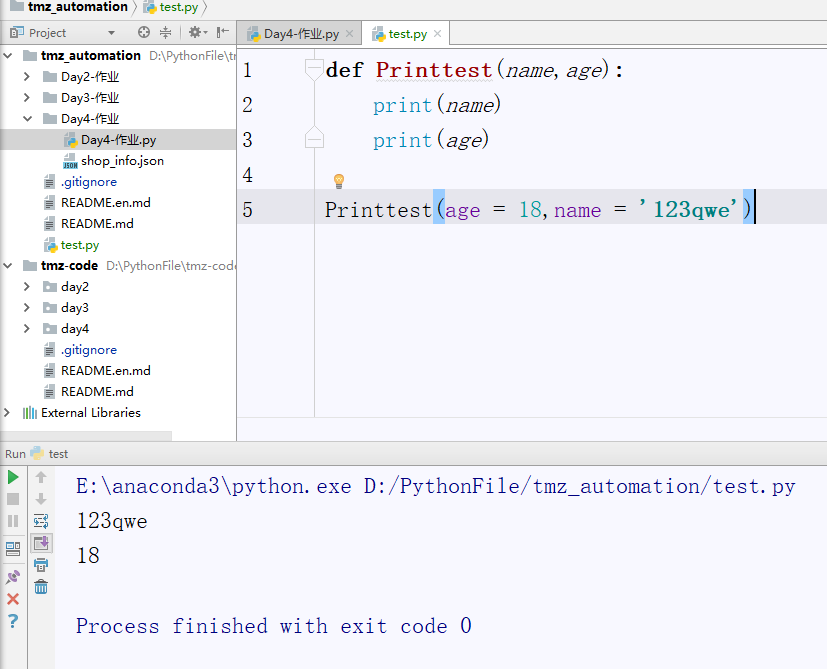
Task: Open Run panel help question mark
Action: [13, 621]
